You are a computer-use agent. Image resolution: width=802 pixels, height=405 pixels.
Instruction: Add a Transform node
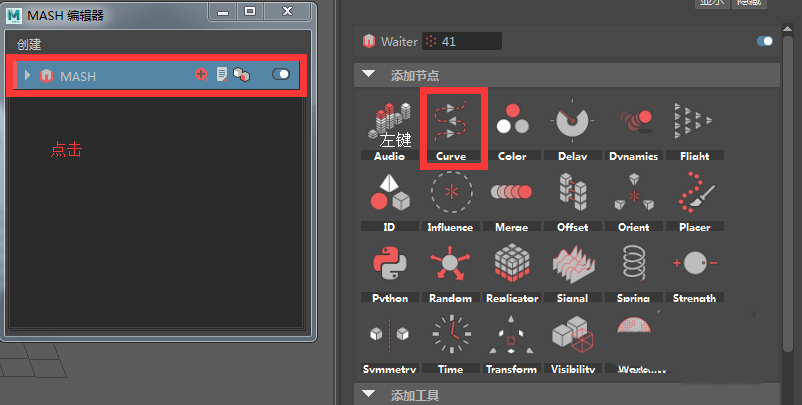point(512,343)
